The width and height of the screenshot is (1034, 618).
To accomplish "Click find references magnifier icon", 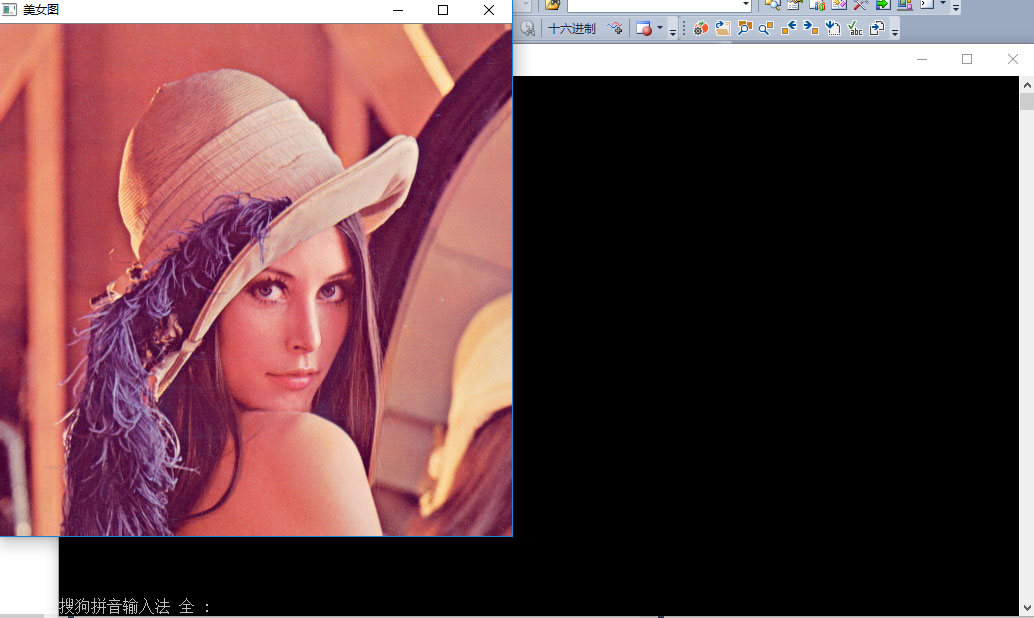I will pos(745,28).
